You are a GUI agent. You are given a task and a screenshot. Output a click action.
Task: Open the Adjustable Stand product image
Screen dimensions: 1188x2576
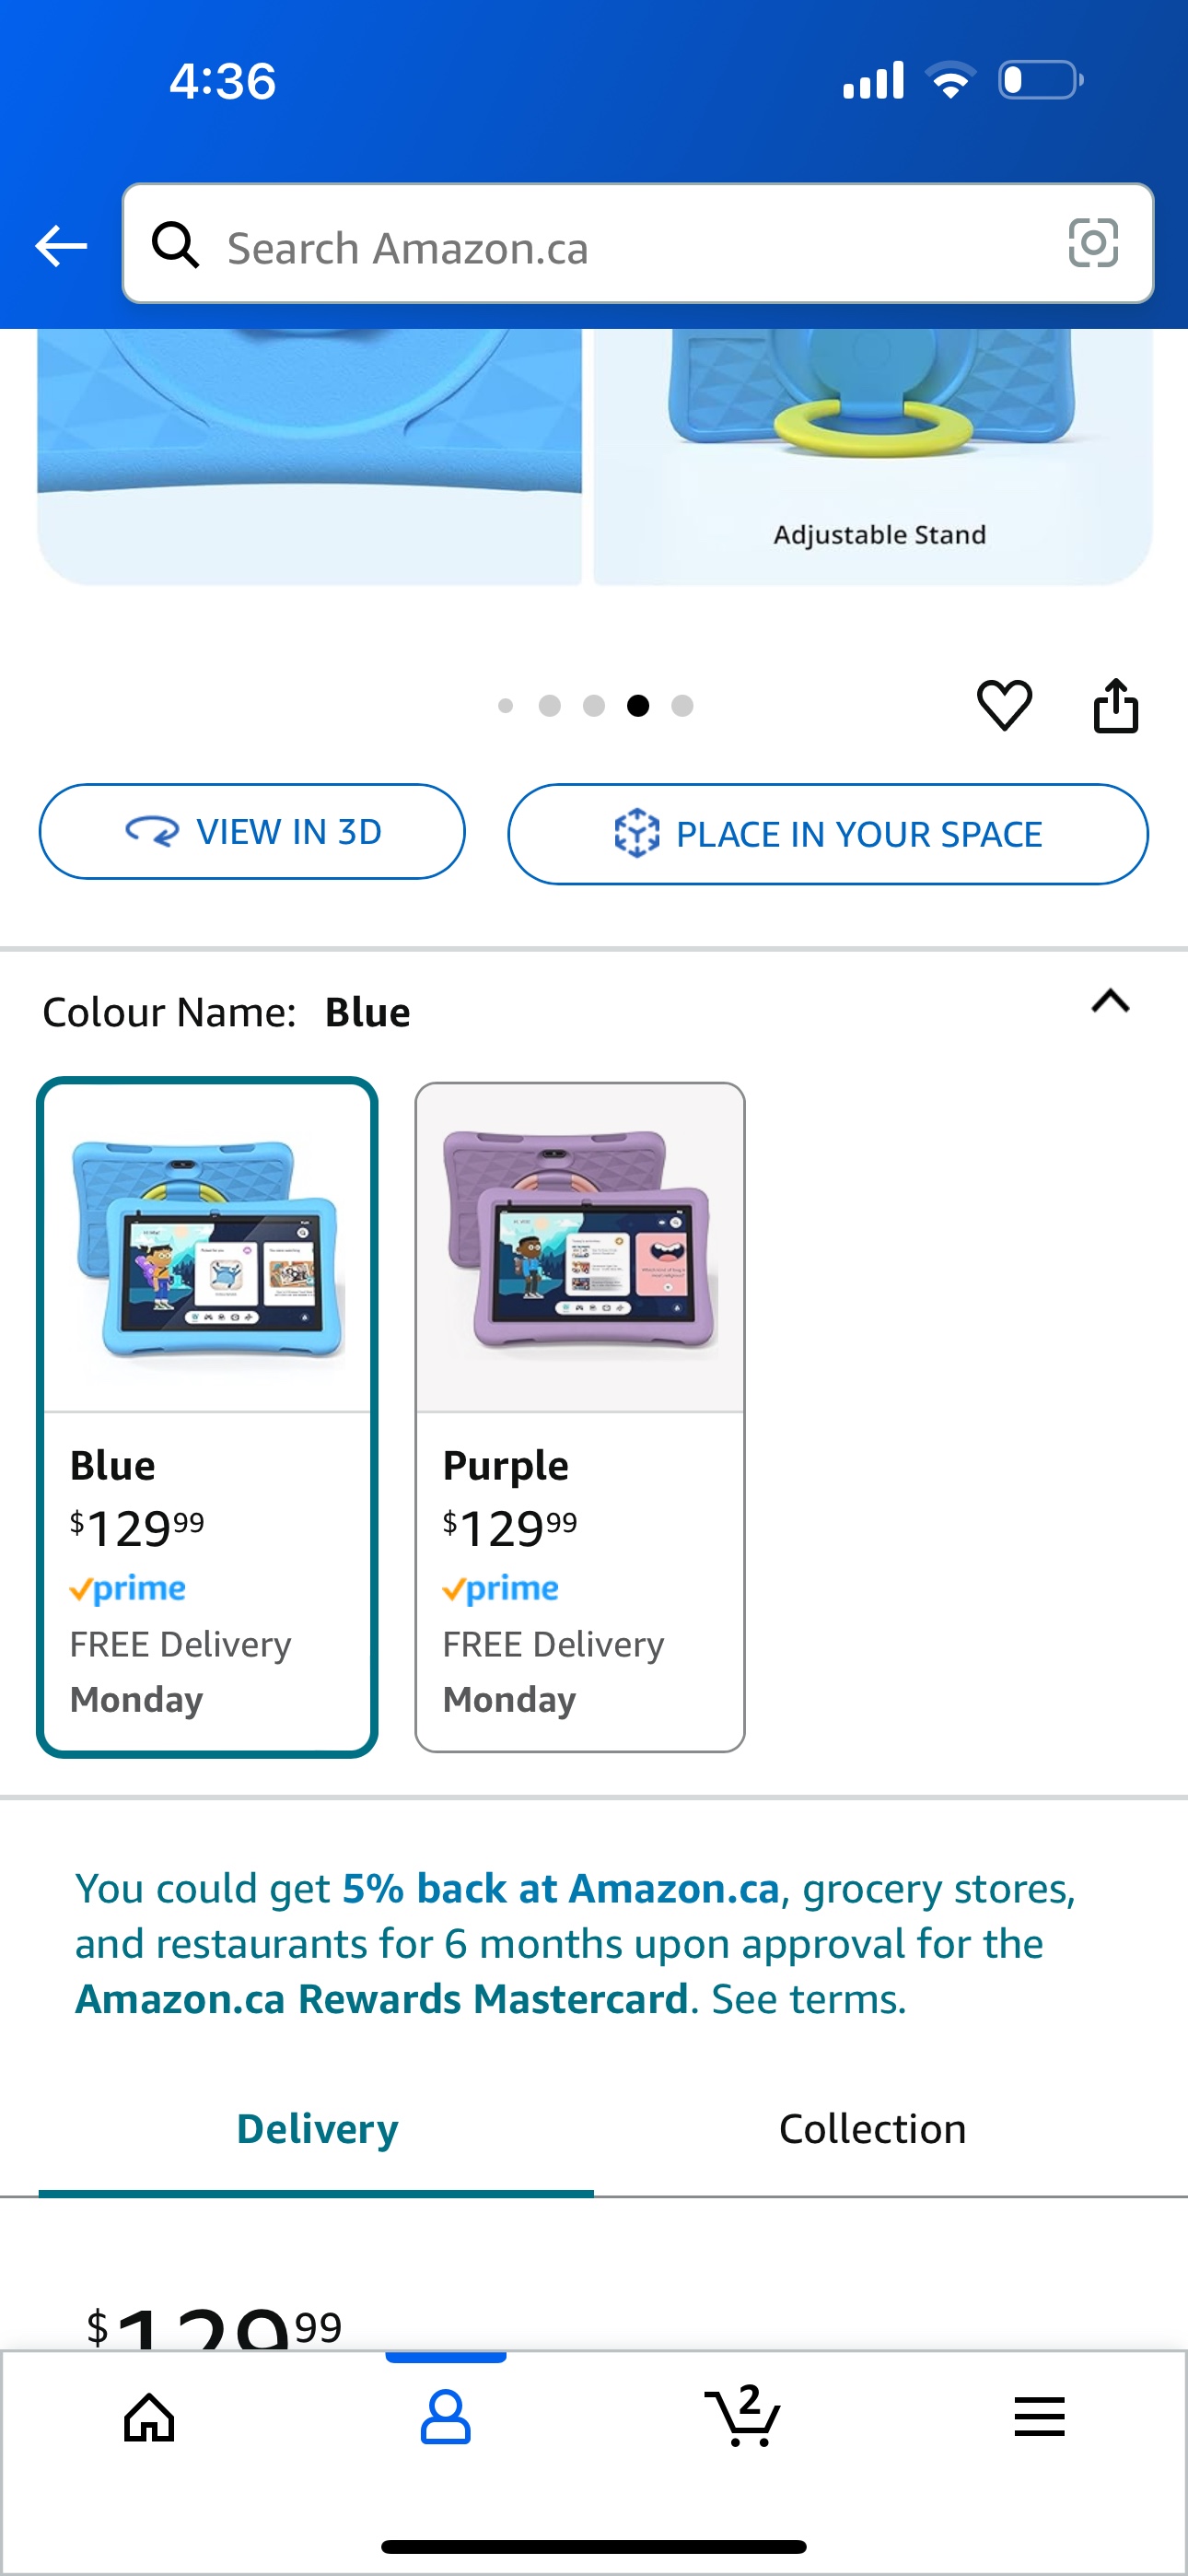(x=873, y=456)
